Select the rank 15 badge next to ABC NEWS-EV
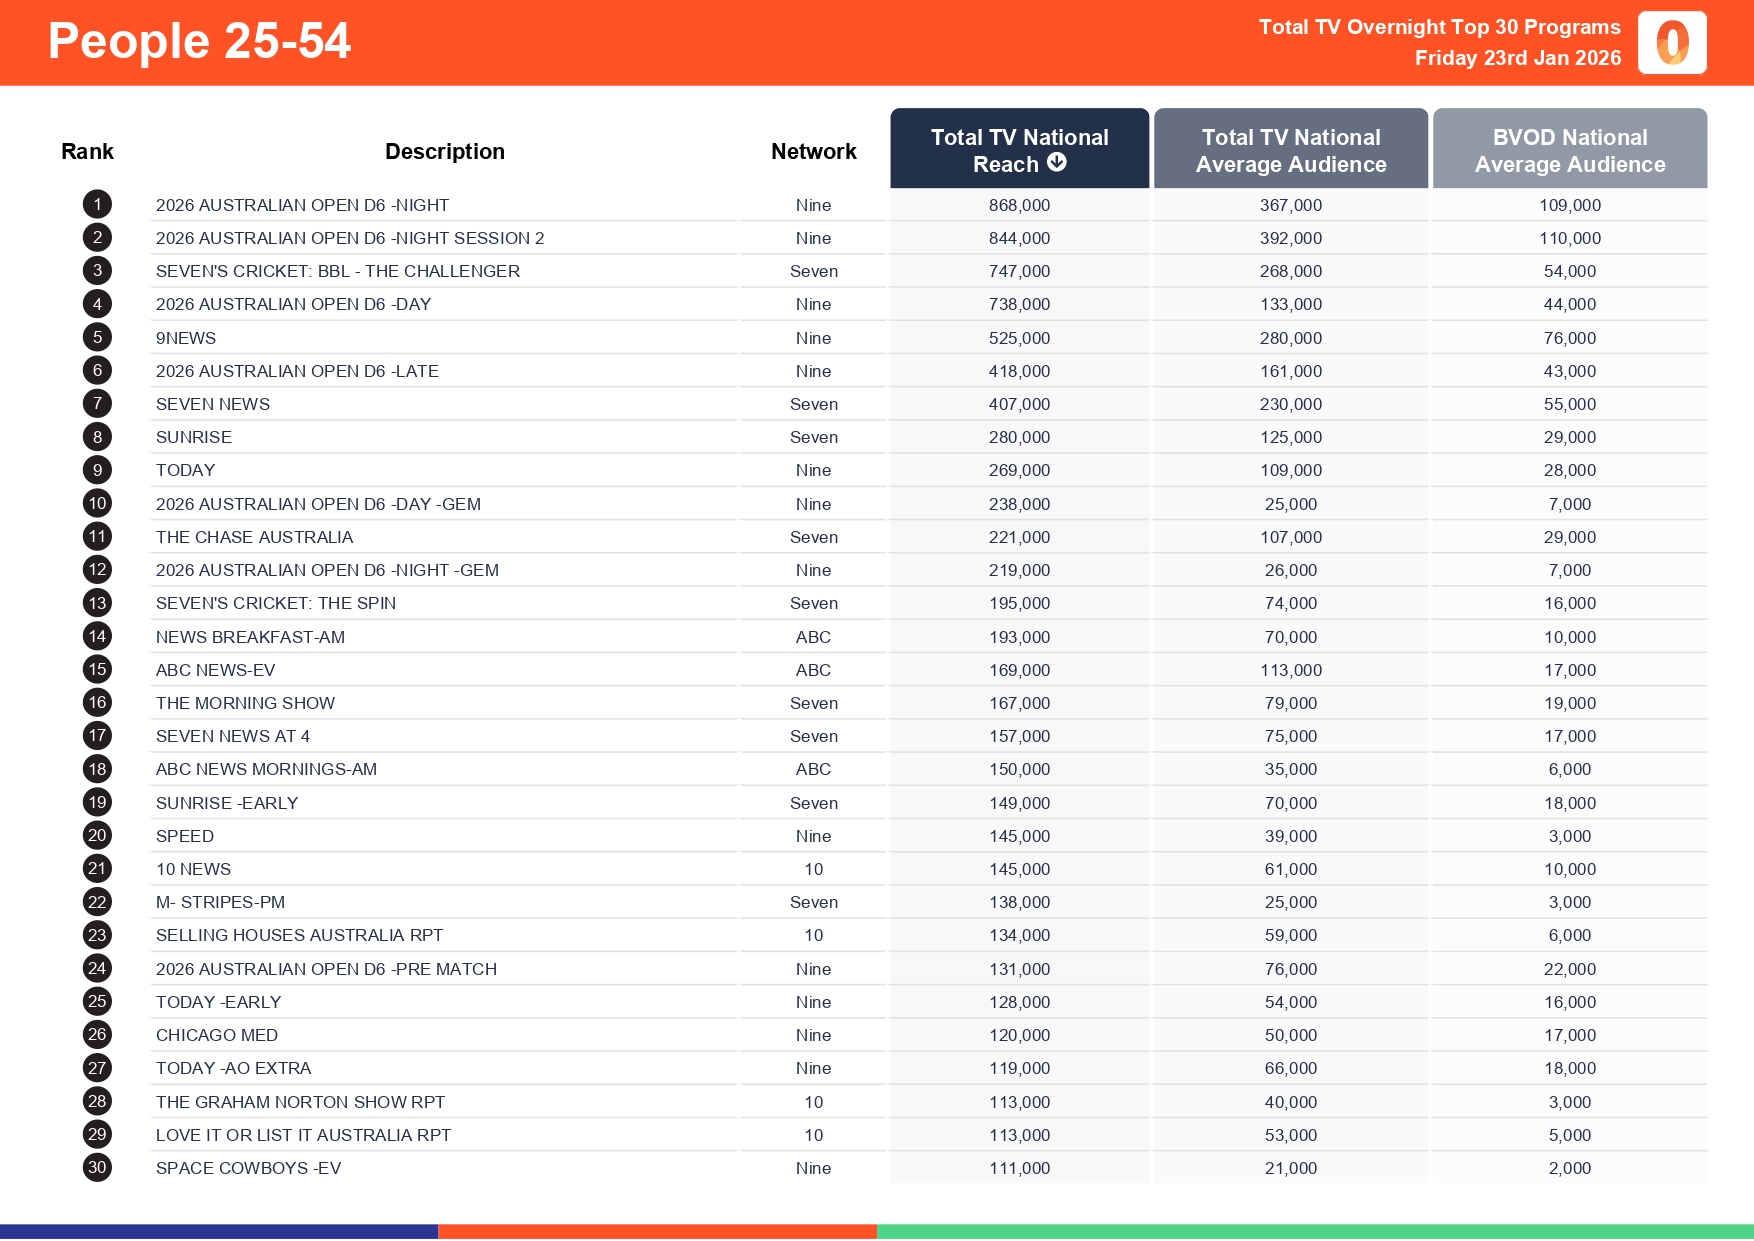Viewport: 1754px width, 1241px height. tap(96, 669)
